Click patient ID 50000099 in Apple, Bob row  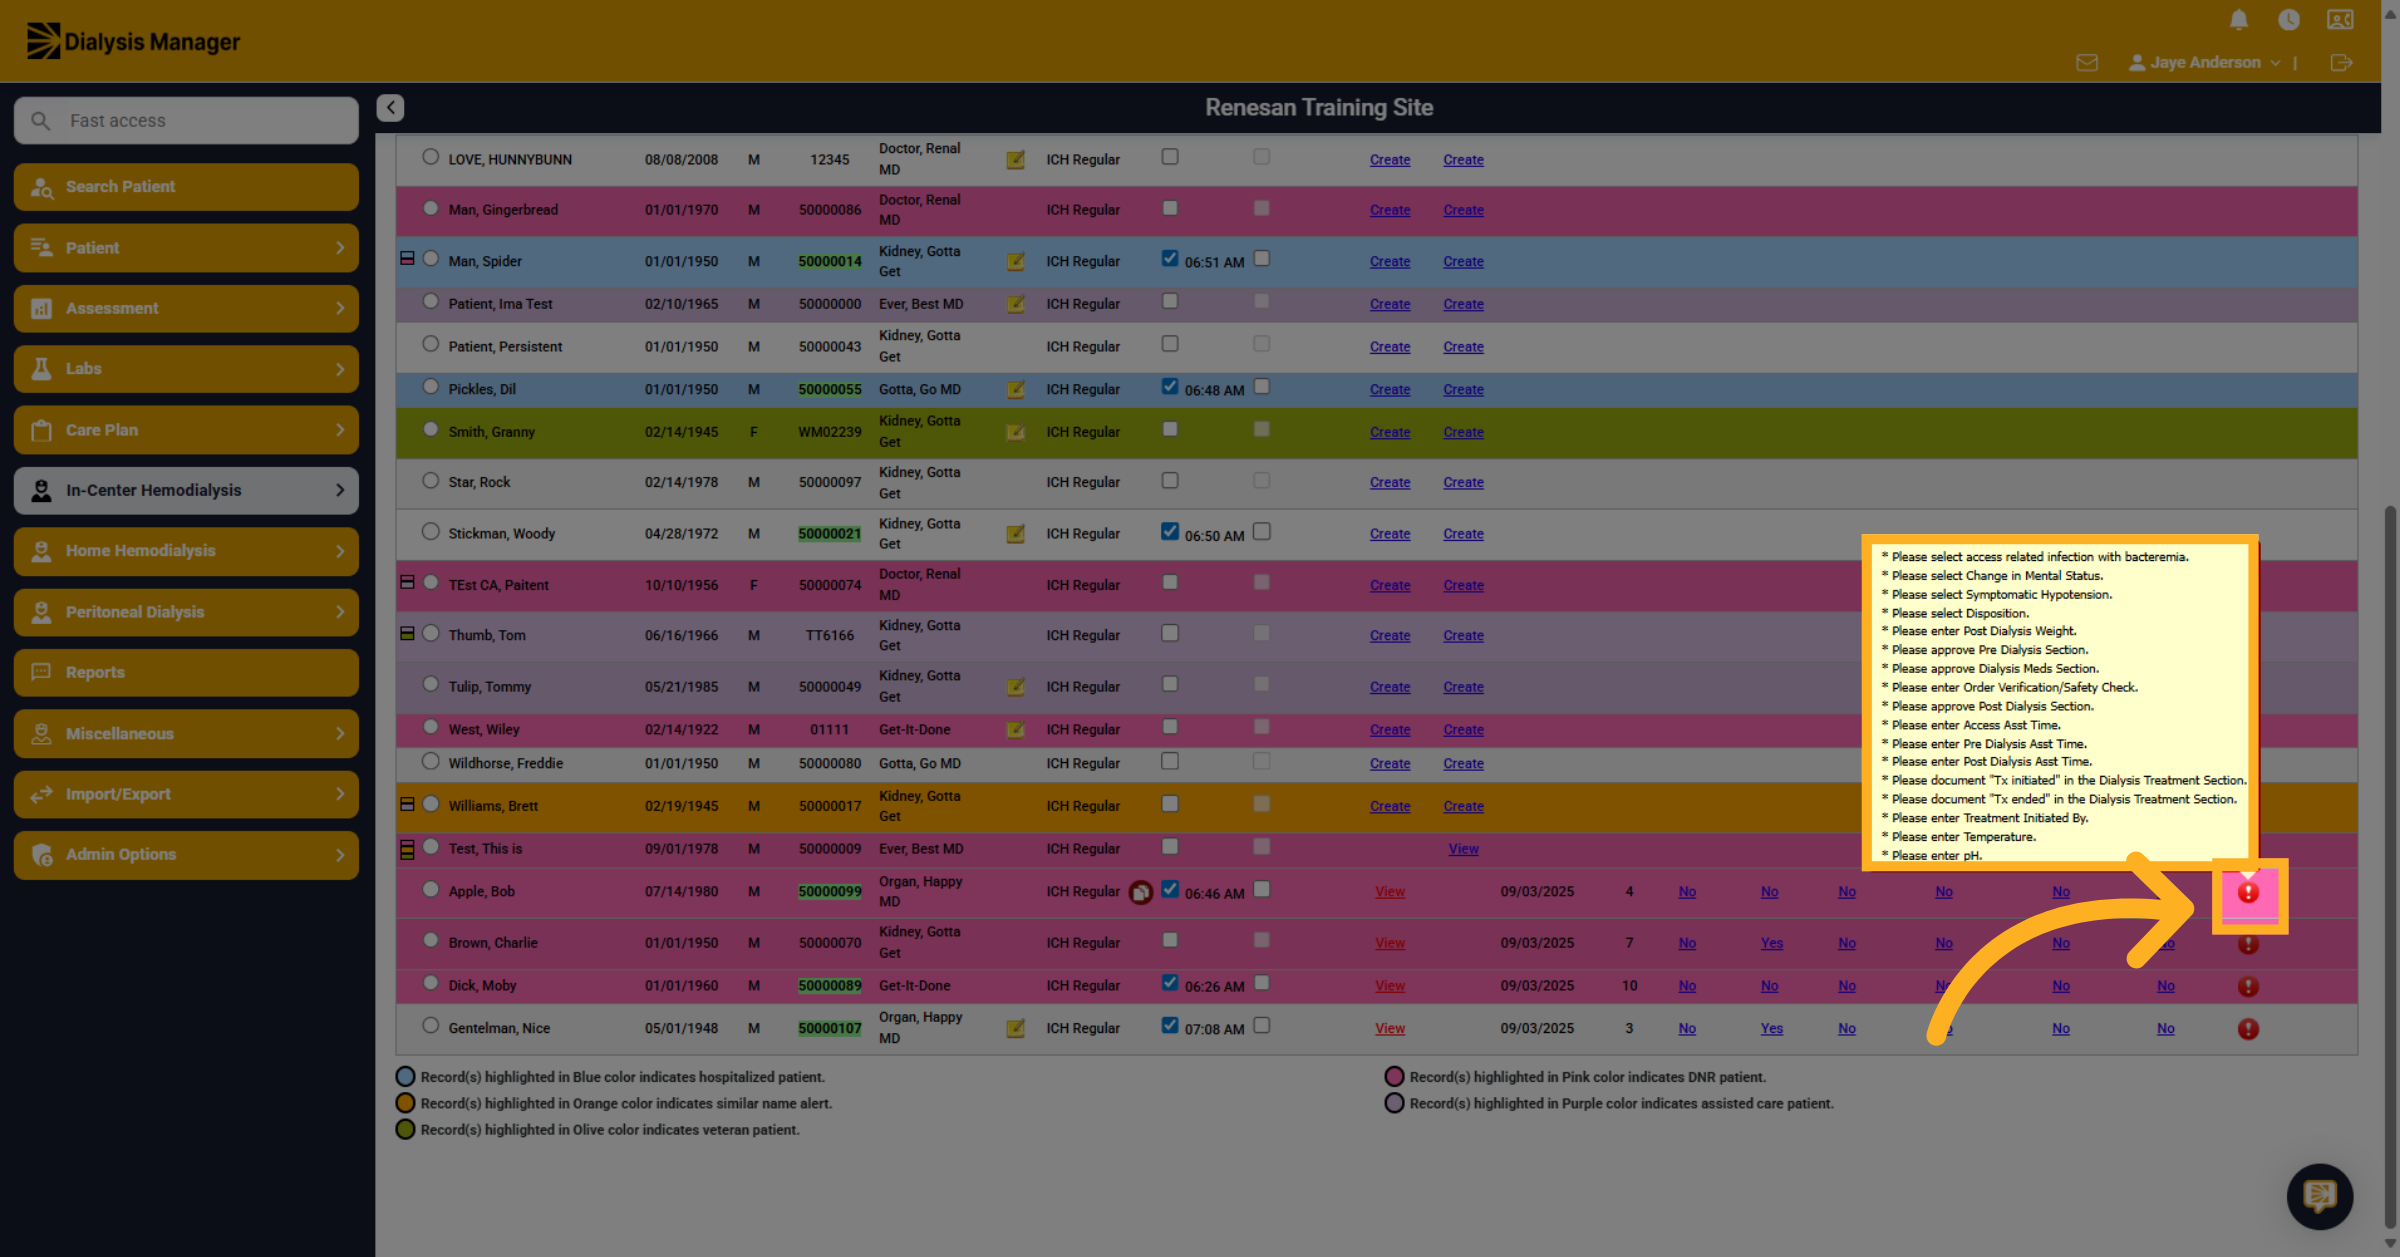pyautogui.click(x=829, y=892)
